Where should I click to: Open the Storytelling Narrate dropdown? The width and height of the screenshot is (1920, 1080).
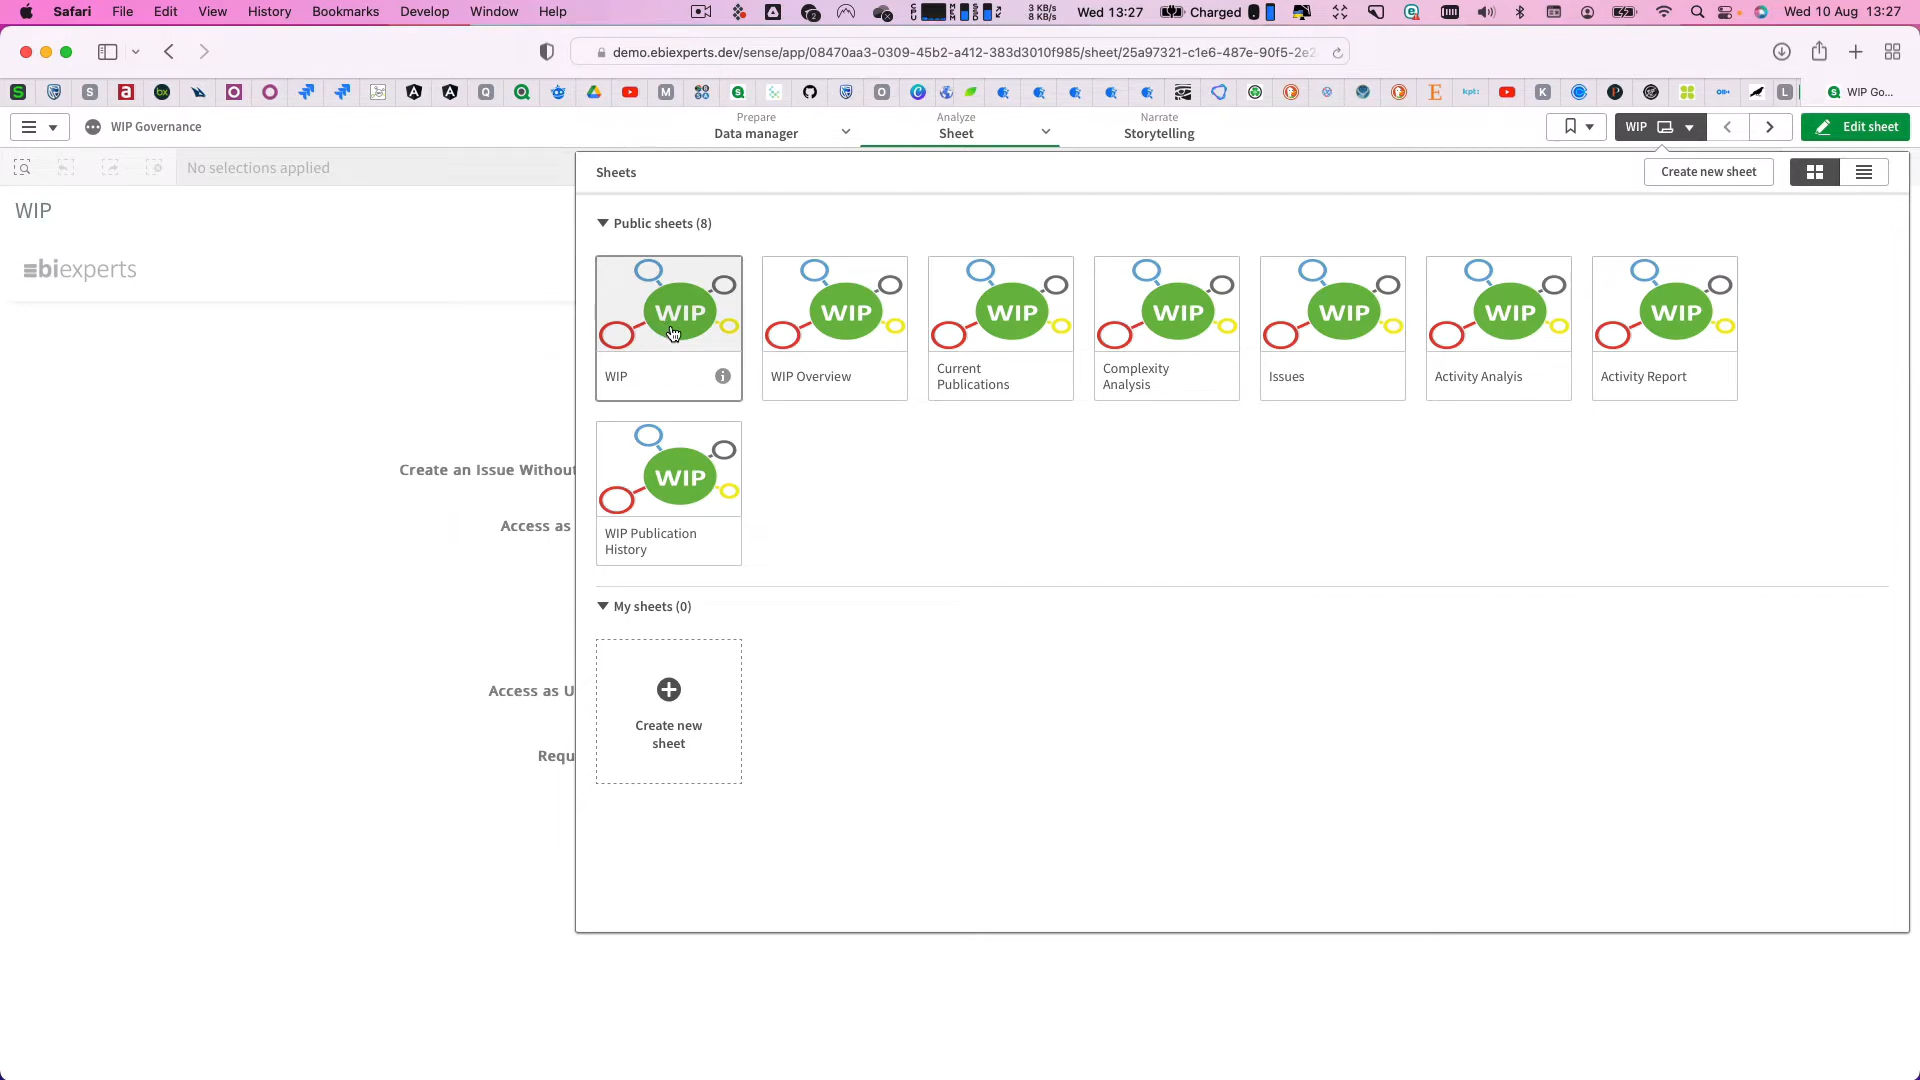pos(1158,125)
